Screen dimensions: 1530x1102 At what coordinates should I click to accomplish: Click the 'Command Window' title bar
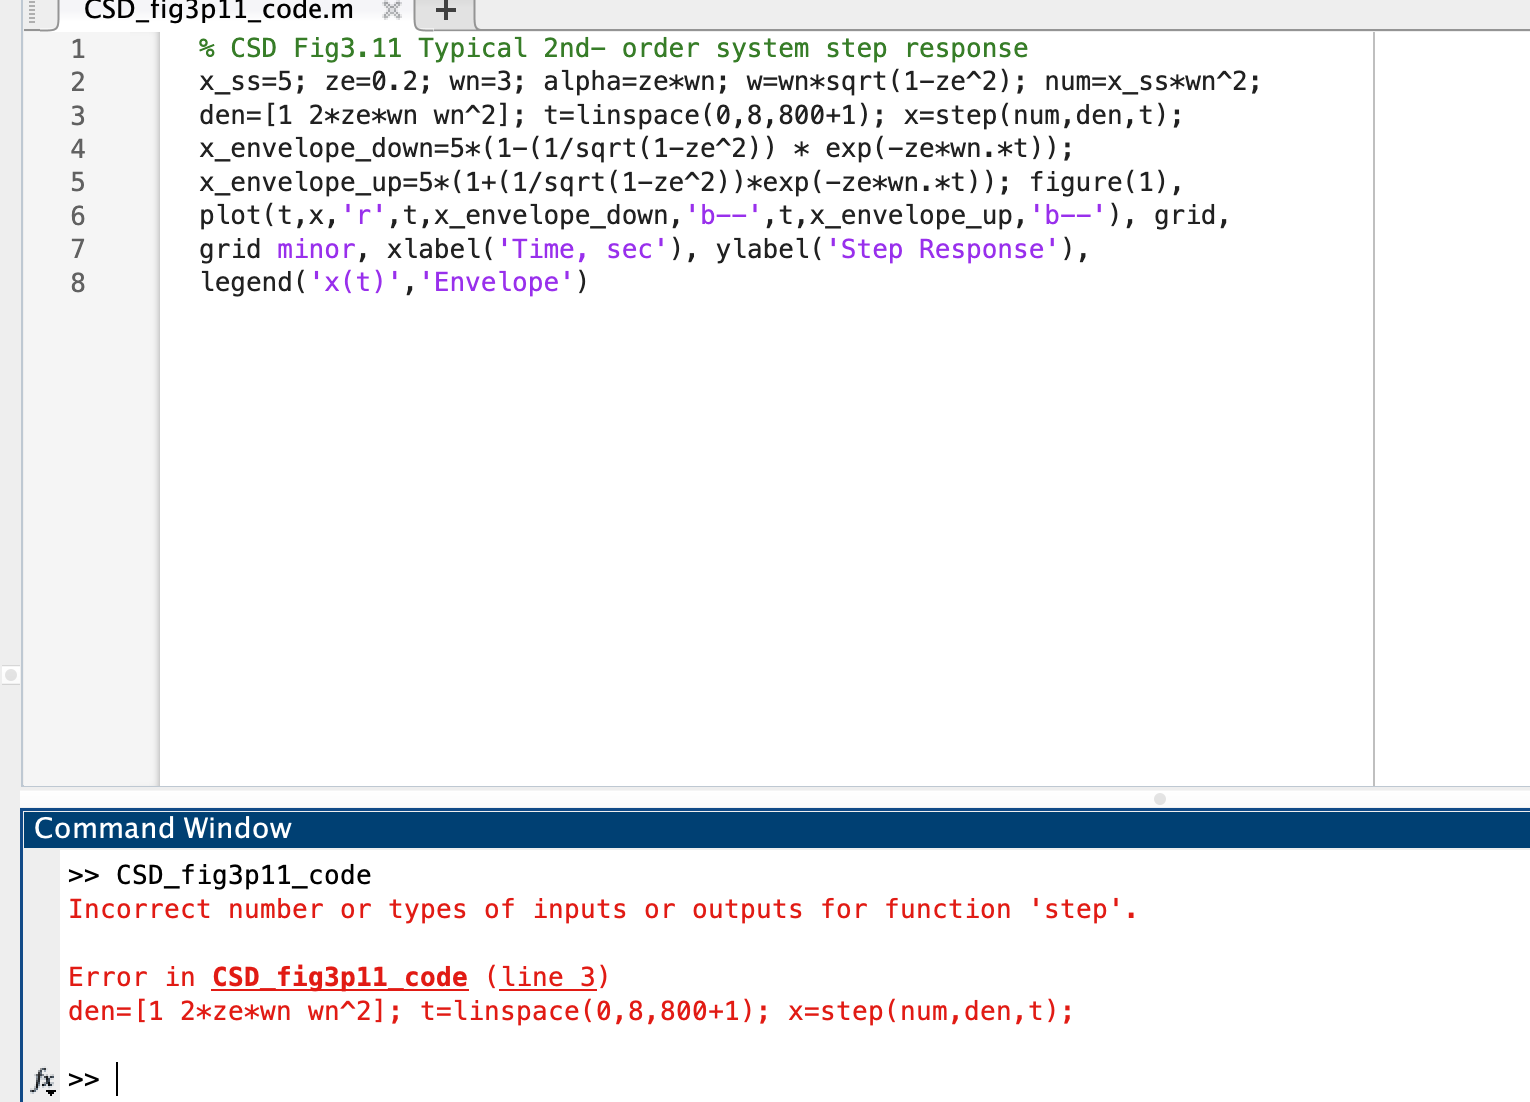pyautogui.click(x=776, y=828)
